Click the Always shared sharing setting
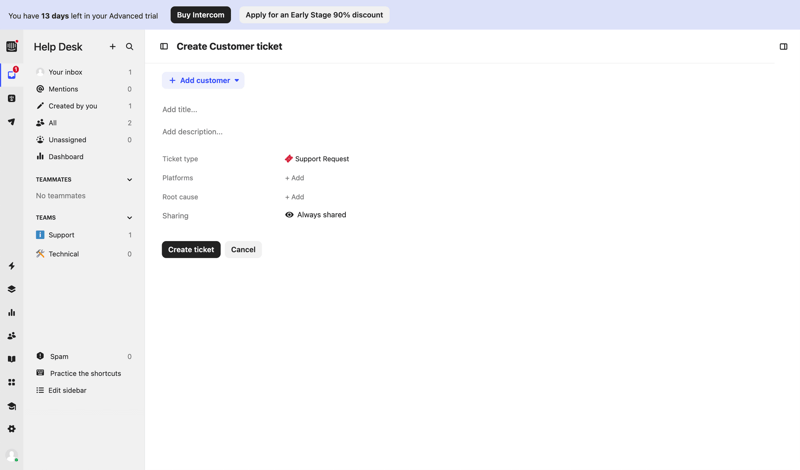The image size is (800, 470). tap(315, 215)
